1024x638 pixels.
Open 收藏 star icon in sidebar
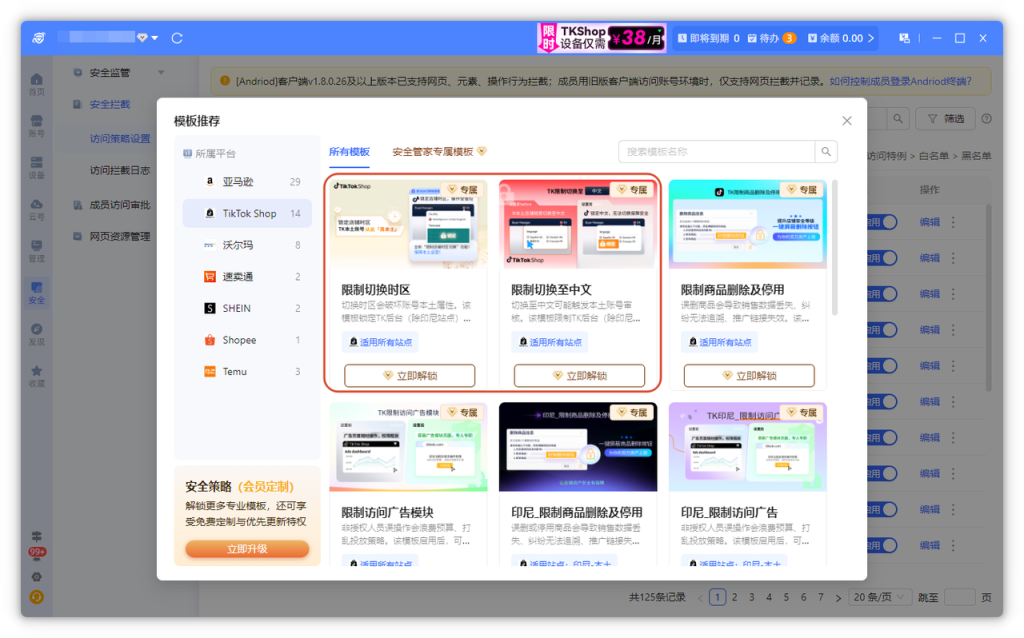37,375
